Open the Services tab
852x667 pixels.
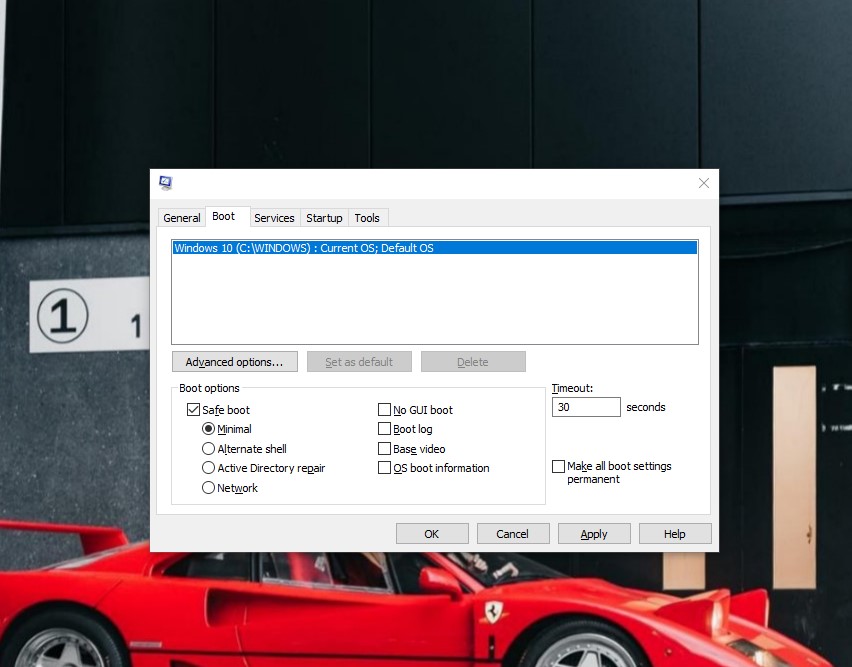(x=274, y=218)
